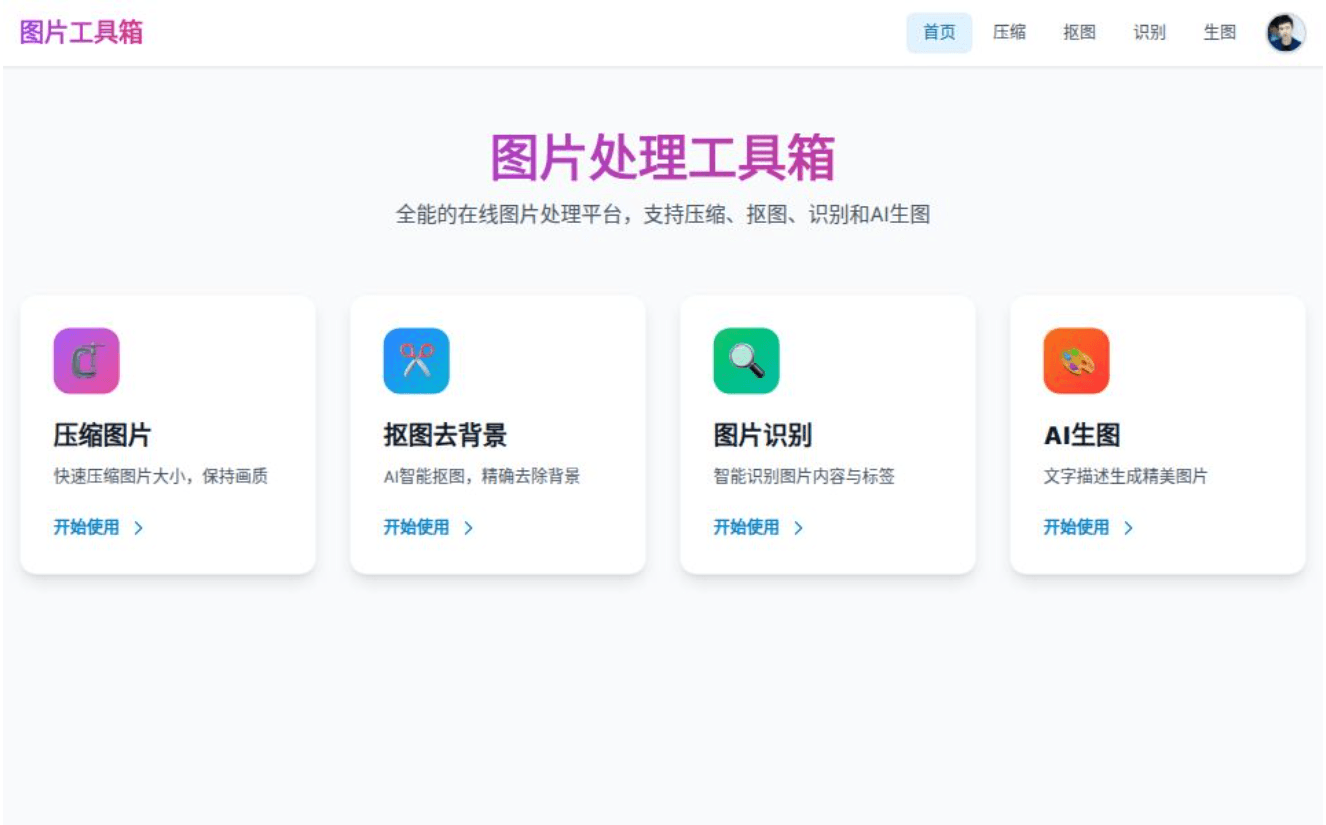Click 开始使用 under 压缩图片
Screen dimensions: 1326x825
pyautogui.click(x=86, y=528)
